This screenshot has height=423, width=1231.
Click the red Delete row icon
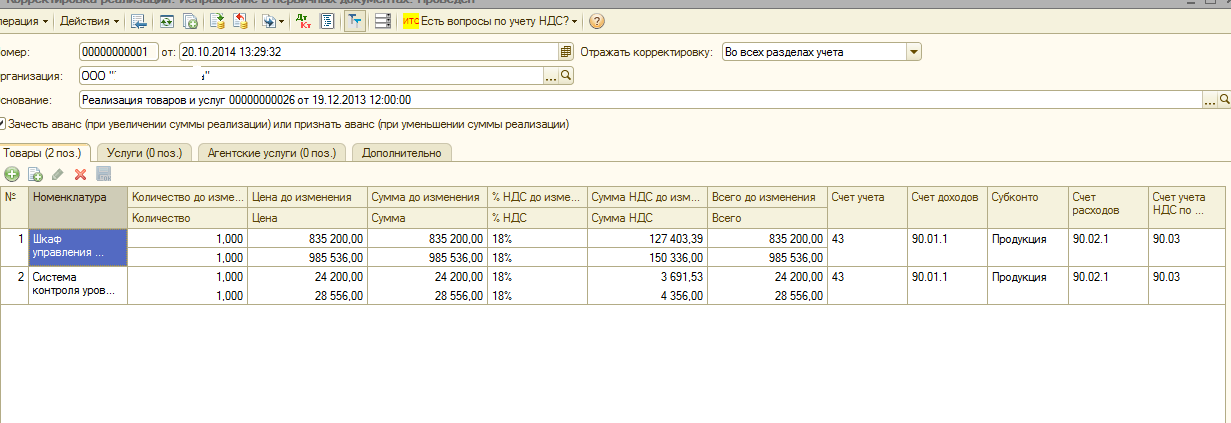coord(80,174)
